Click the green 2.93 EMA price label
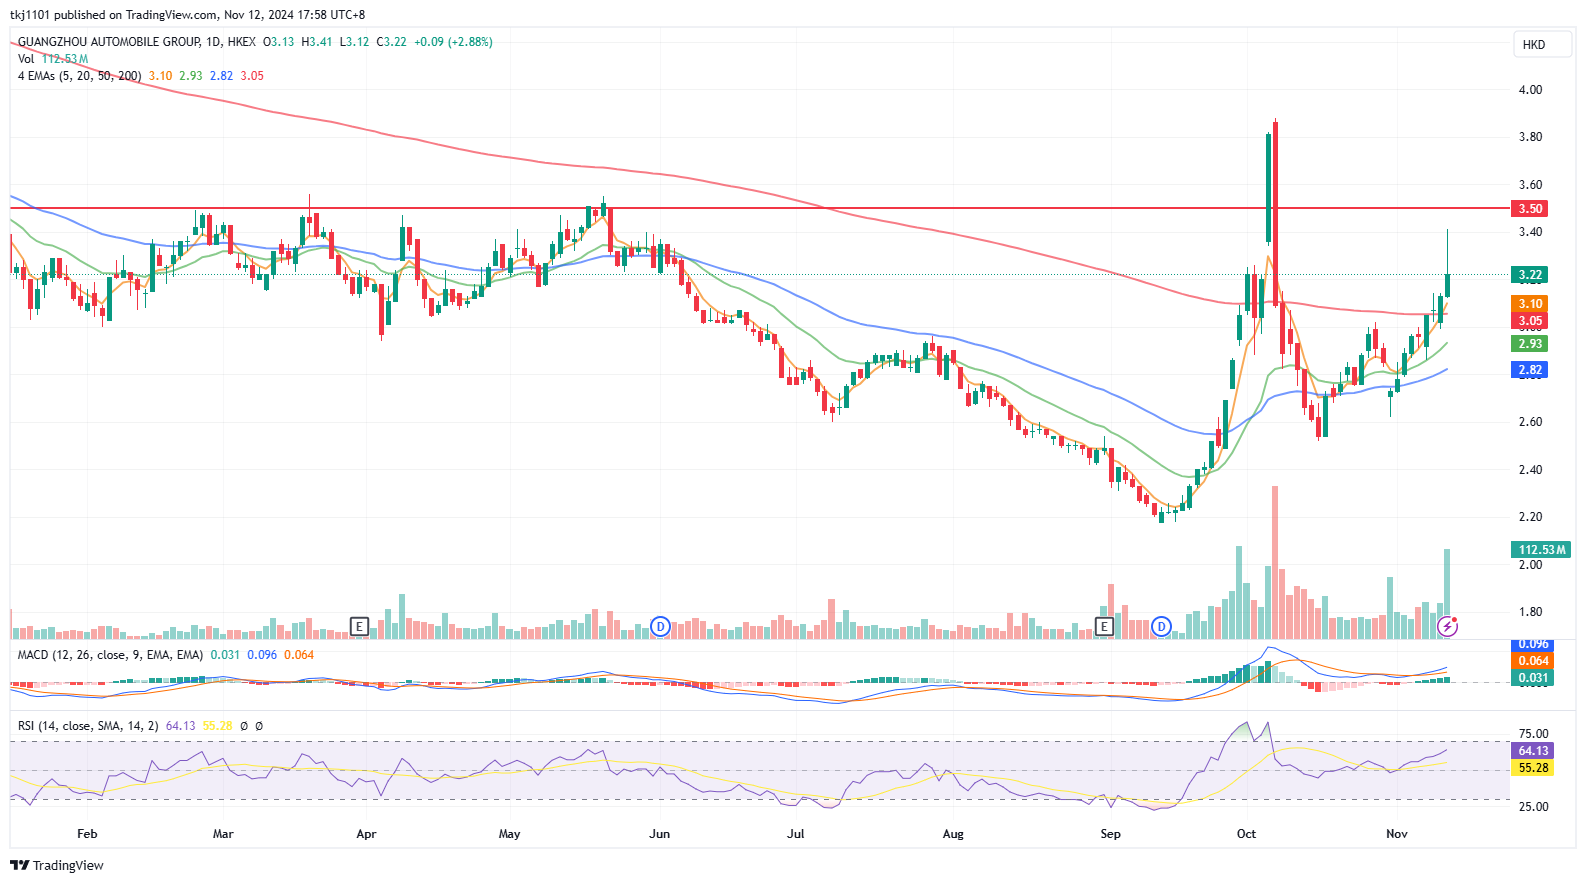Screen dimensions: 1586x883 pos(1530,344)
